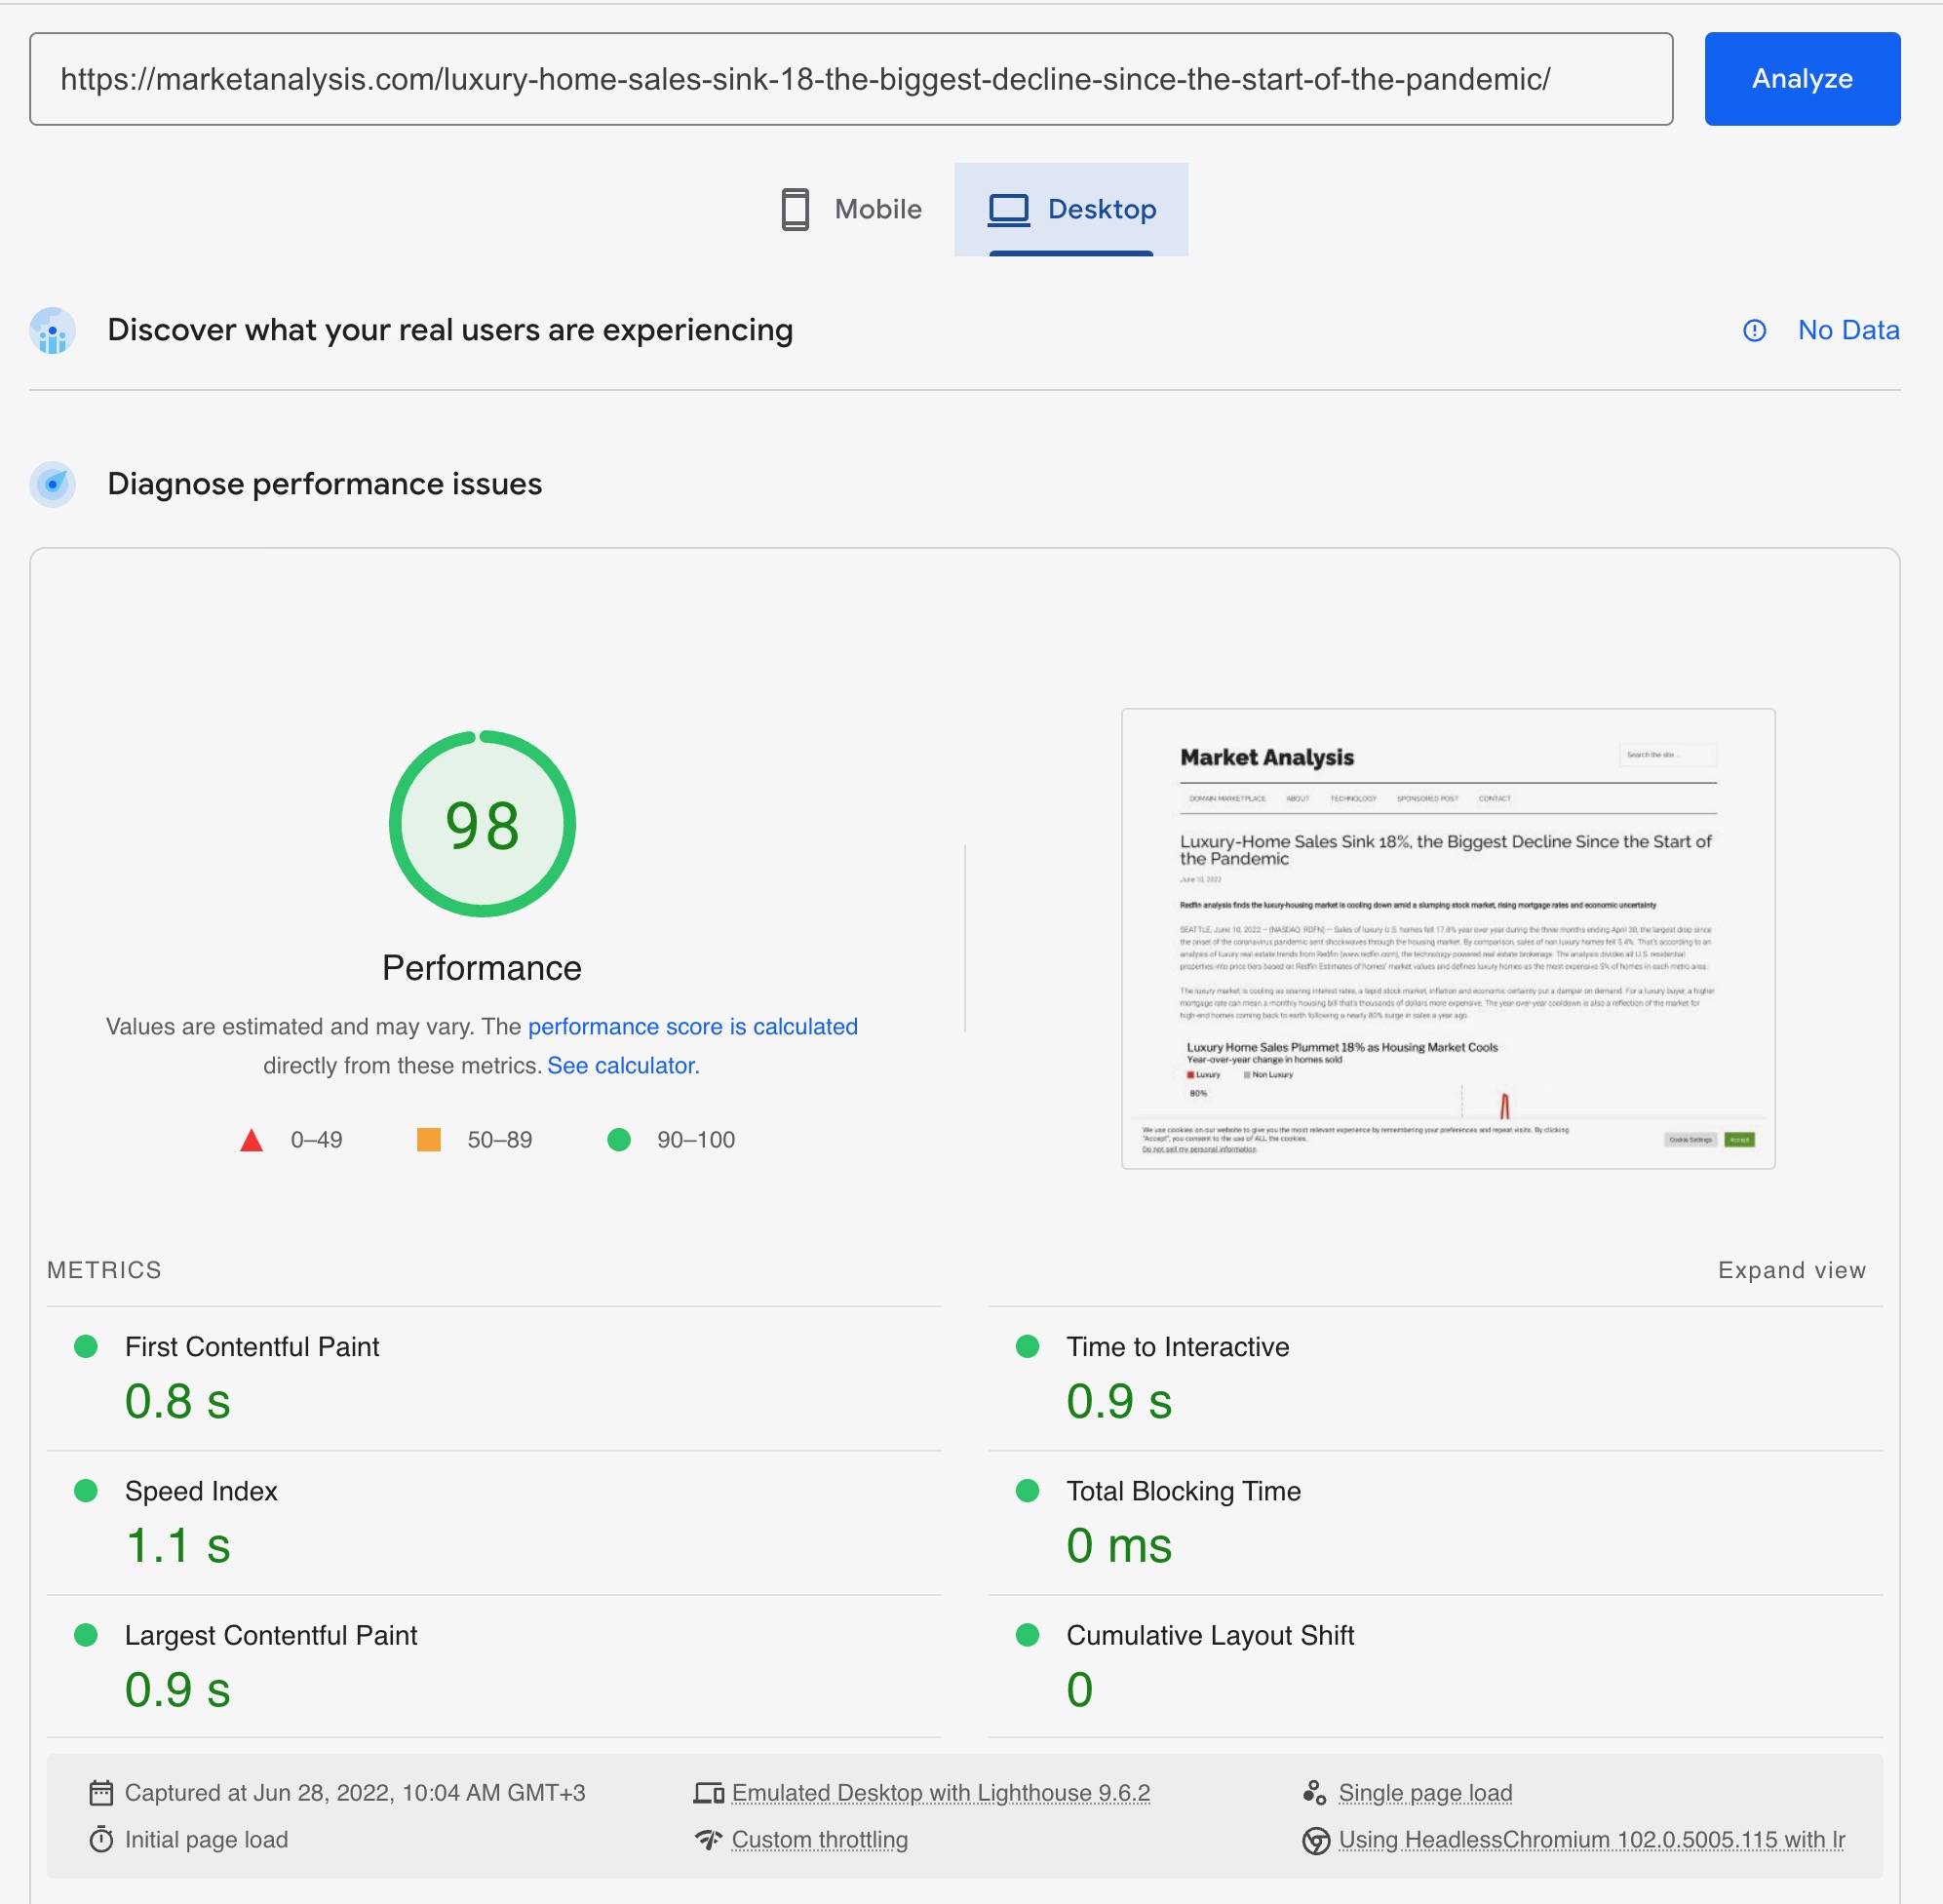Click the URL input field
This screenshot has height=1904, width=1943.
tap(850, 79)
